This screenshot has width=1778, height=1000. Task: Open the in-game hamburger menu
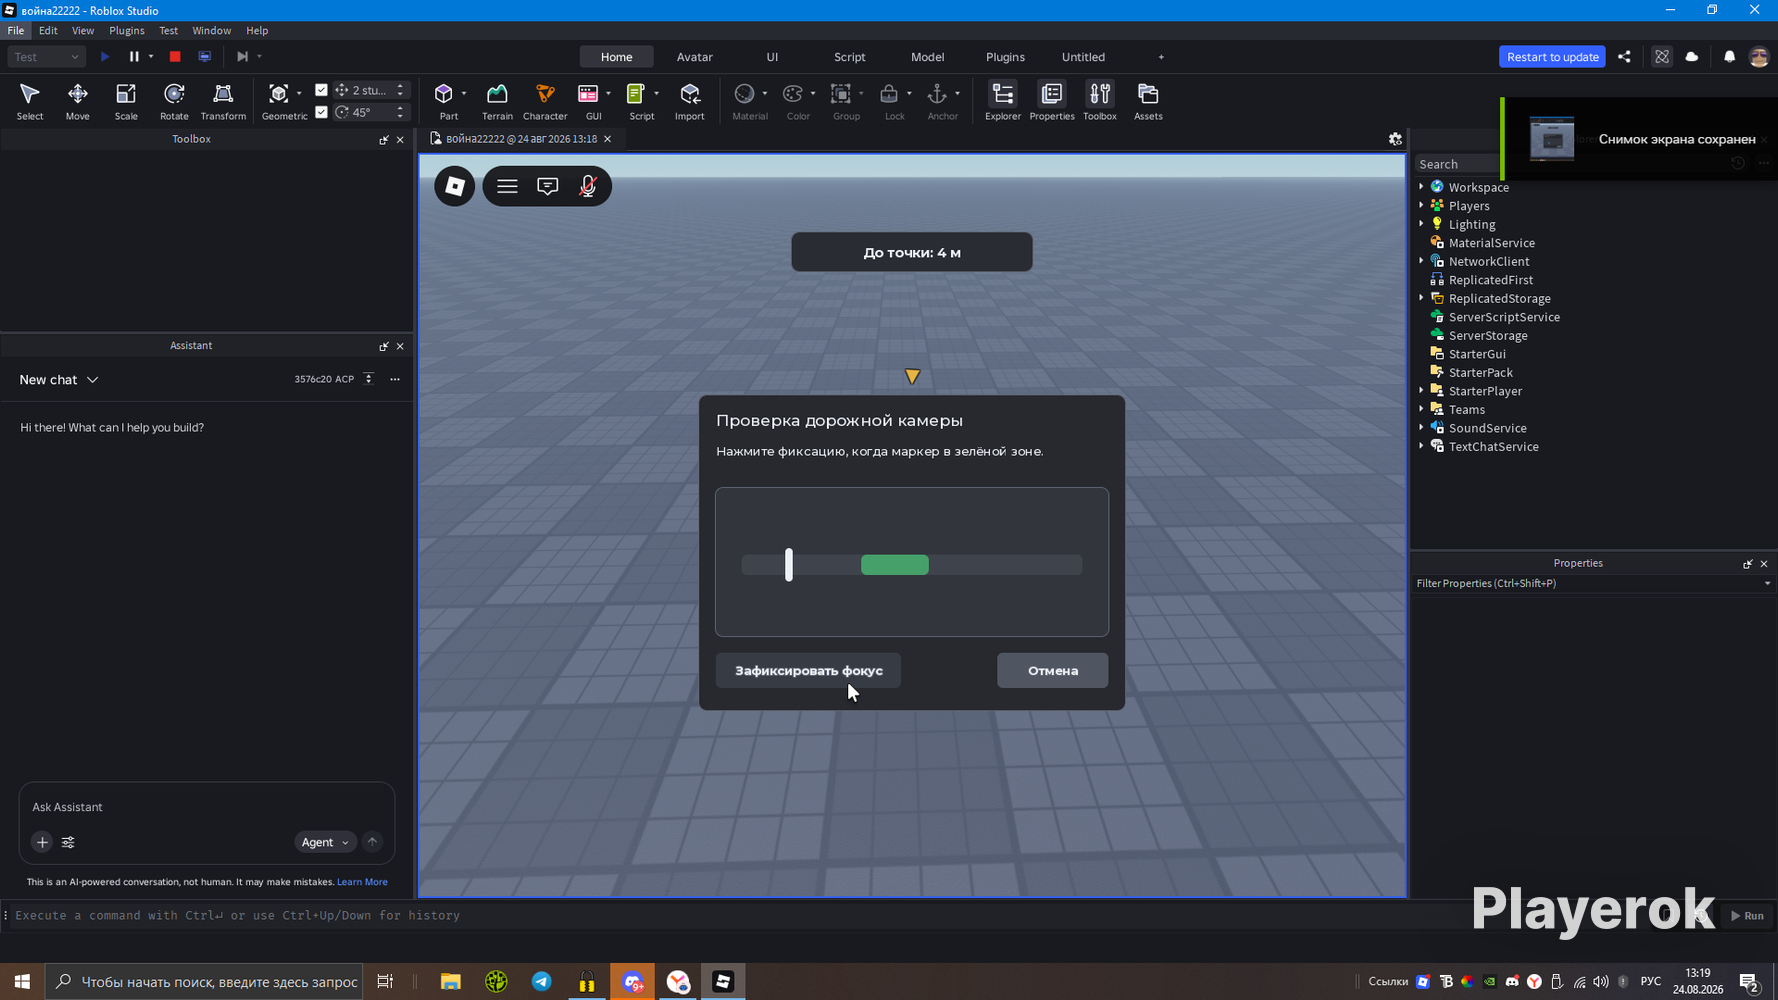click(x=507, y=186)
